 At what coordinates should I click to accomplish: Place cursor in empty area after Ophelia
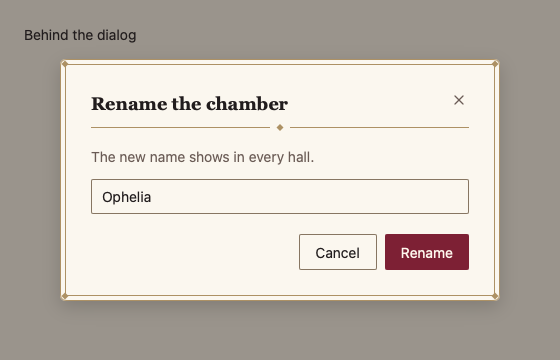[307, 196]
